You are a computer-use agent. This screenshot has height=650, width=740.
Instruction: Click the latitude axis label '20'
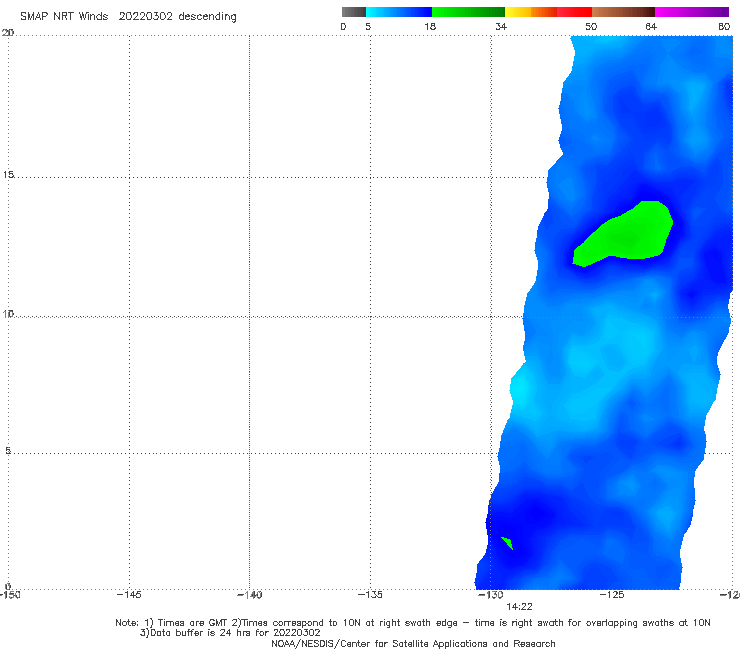(8, 33)
